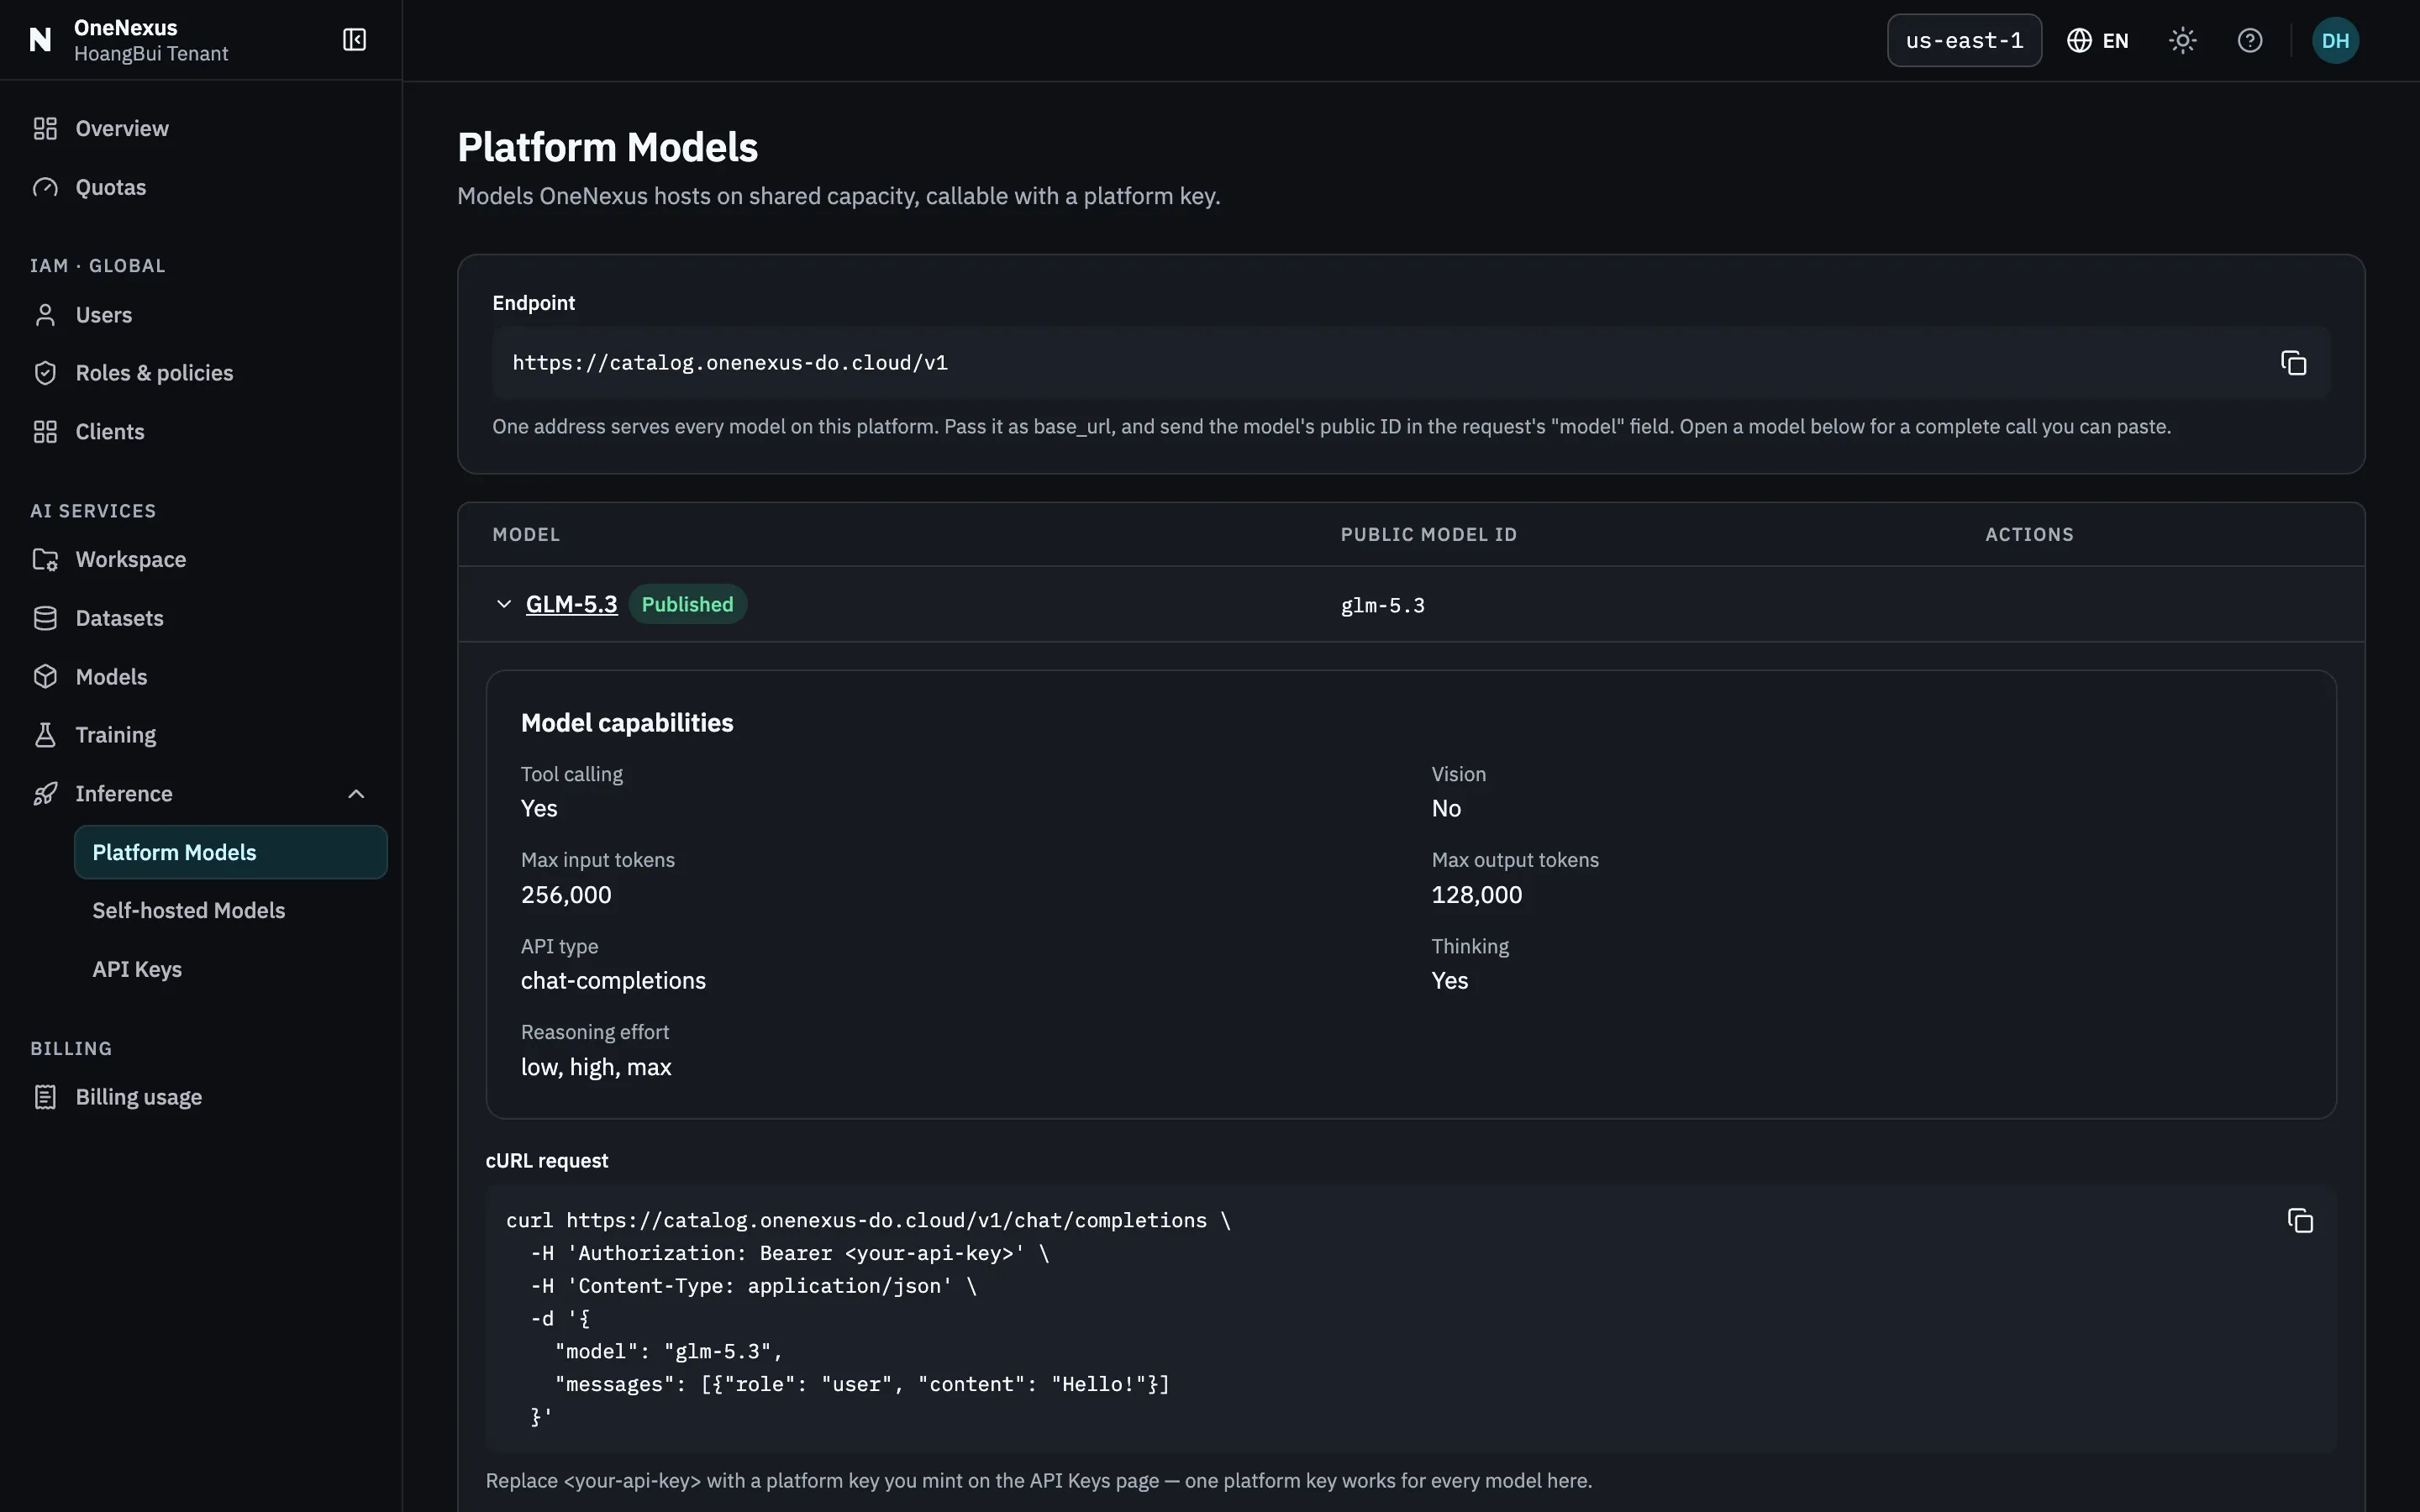Open the DH user avatar
The width and height of the screenshot is (2420, 1512).
(2335, 40)
